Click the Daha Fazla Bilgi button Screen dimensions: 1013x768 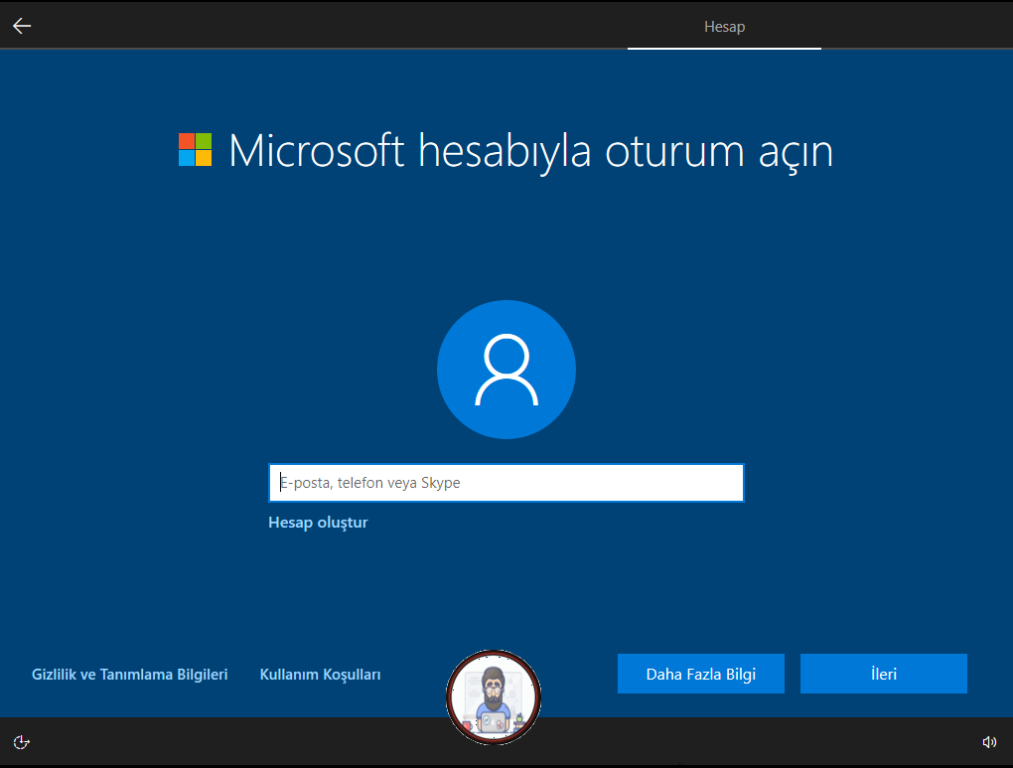[701, 674]
